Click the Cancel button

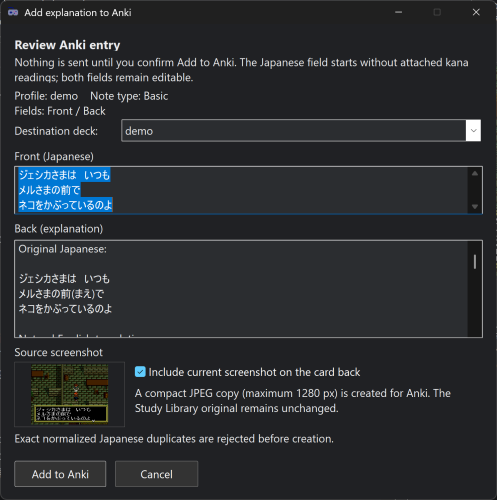[x=156, y=474]
